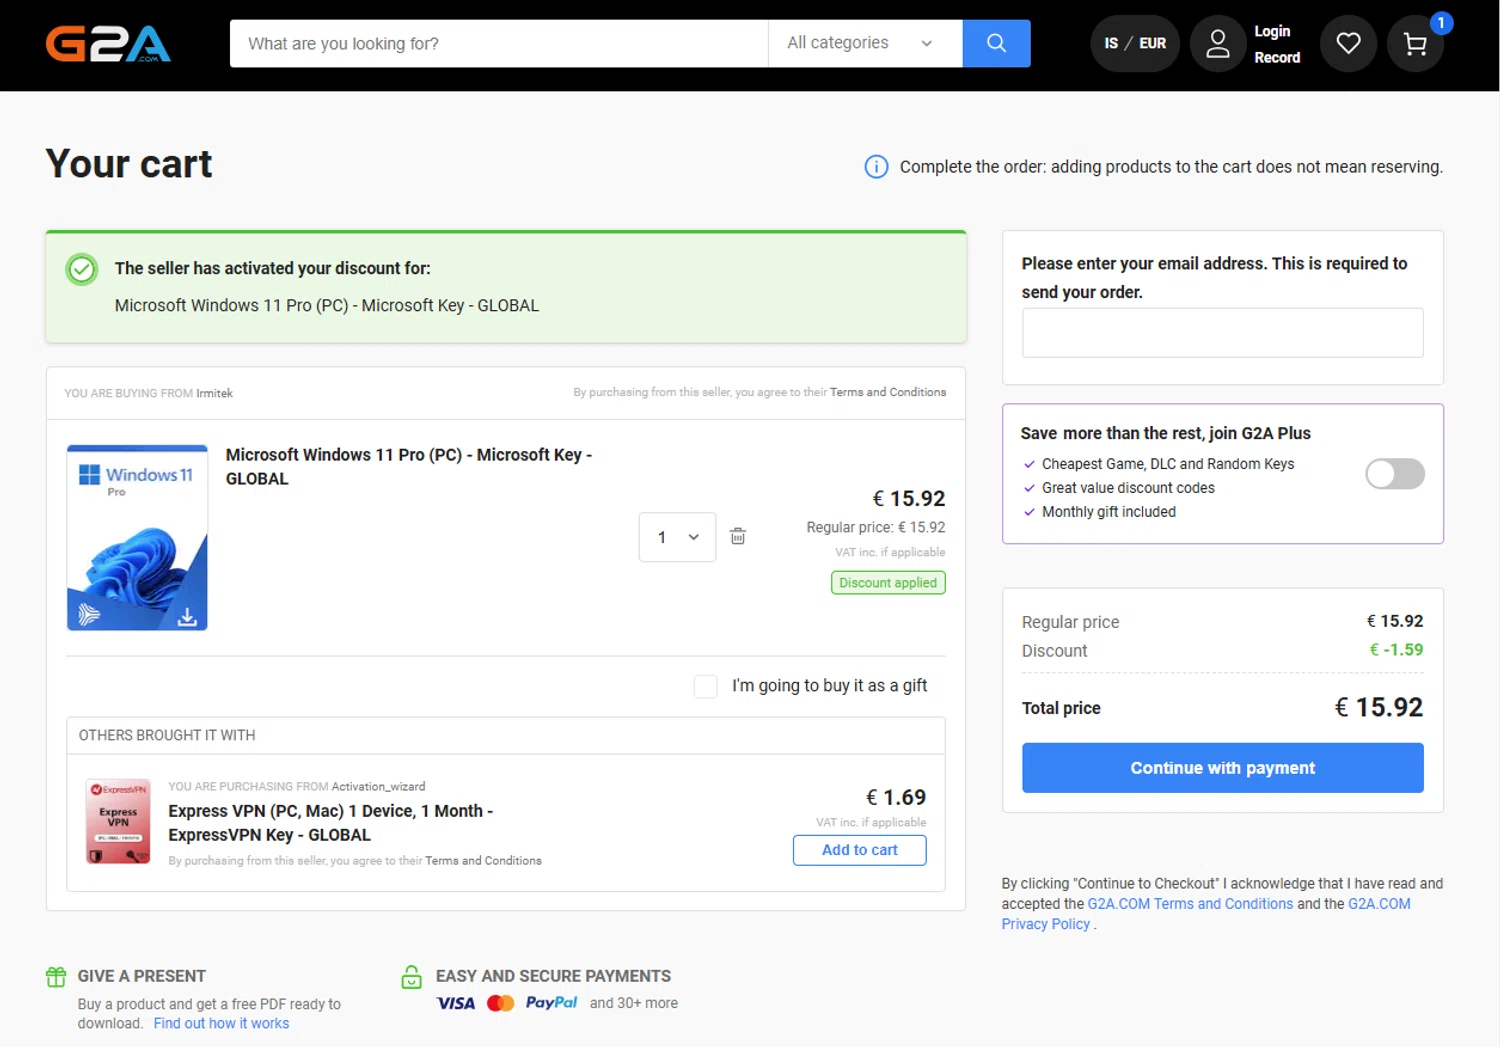Open the wishlist heart icon

(1348, 44)
